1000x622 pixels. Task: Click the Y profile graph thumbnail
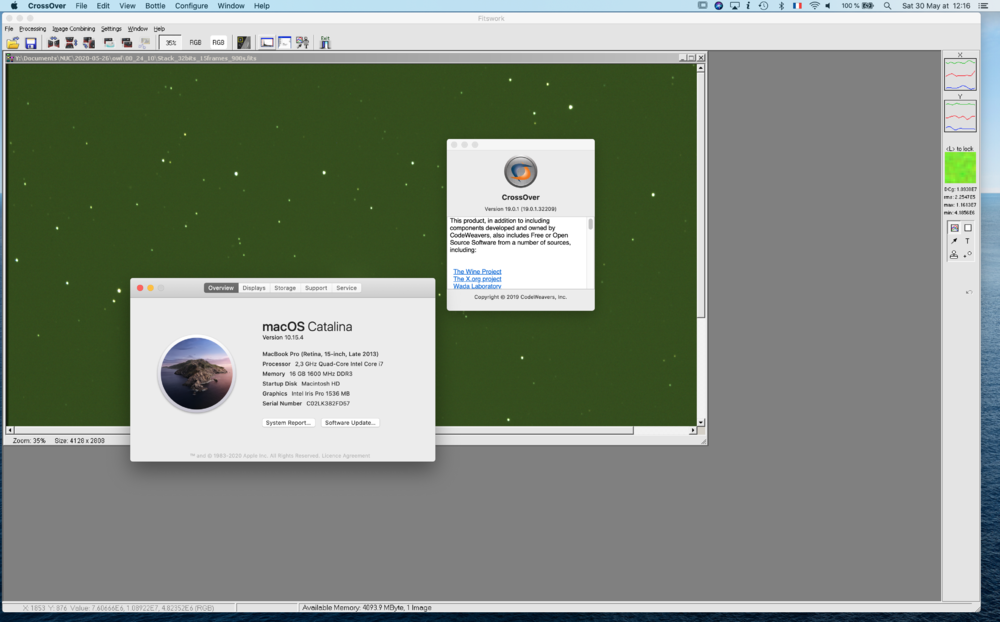[960, 116]
